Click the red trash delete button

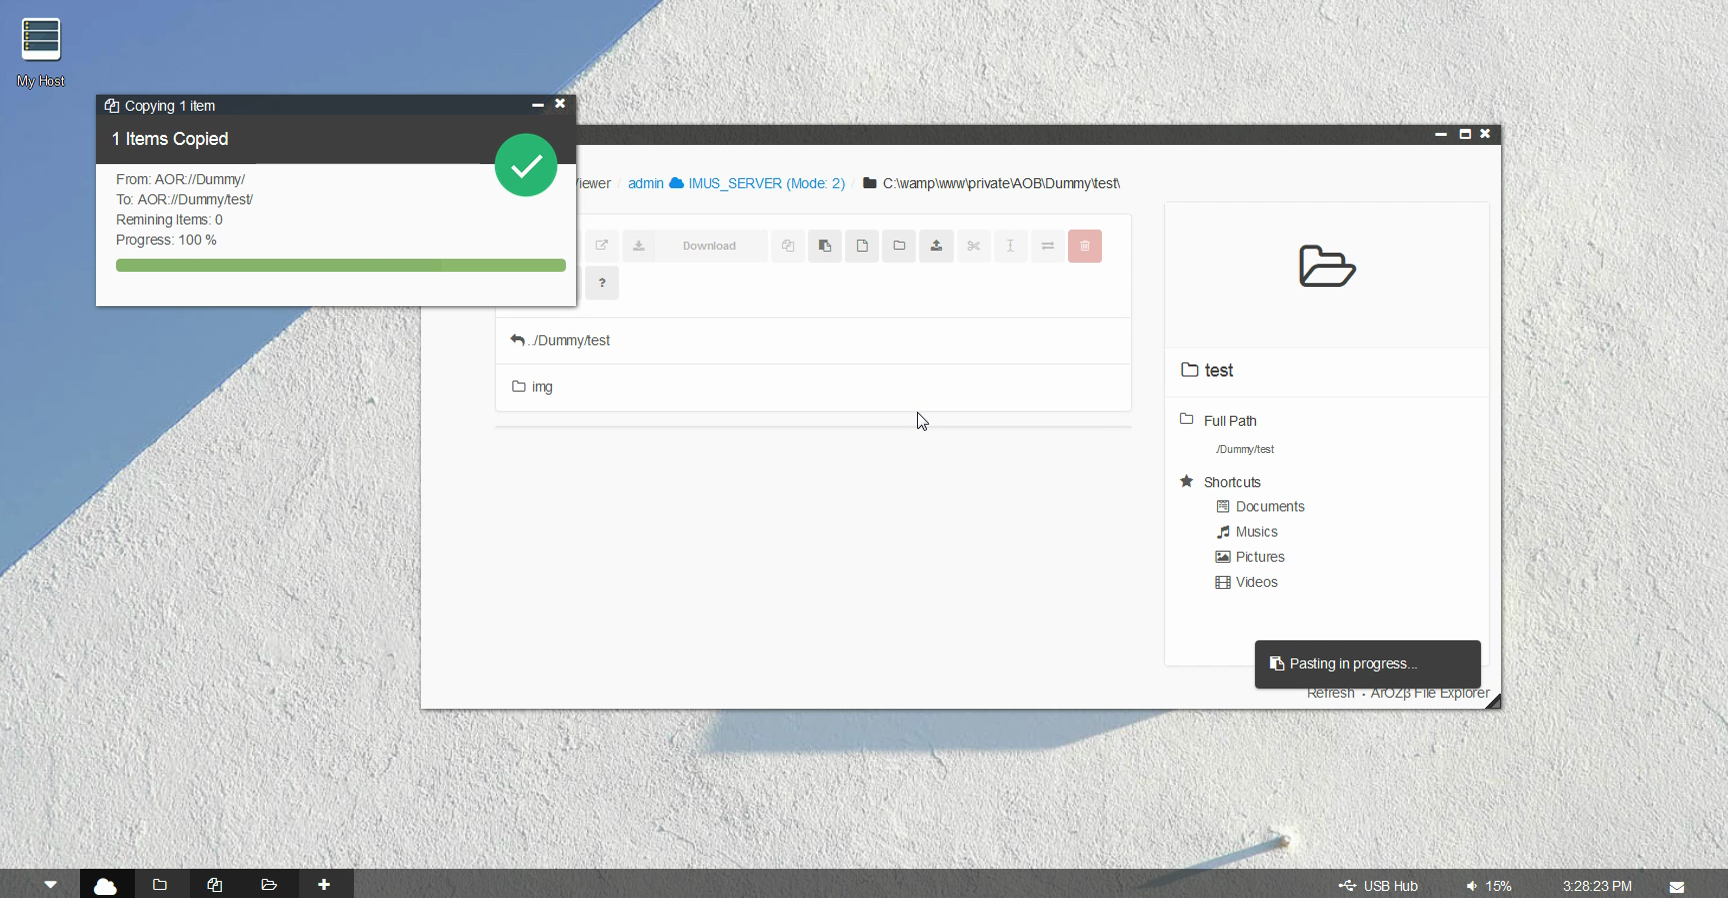click(x=1084, y=246)
